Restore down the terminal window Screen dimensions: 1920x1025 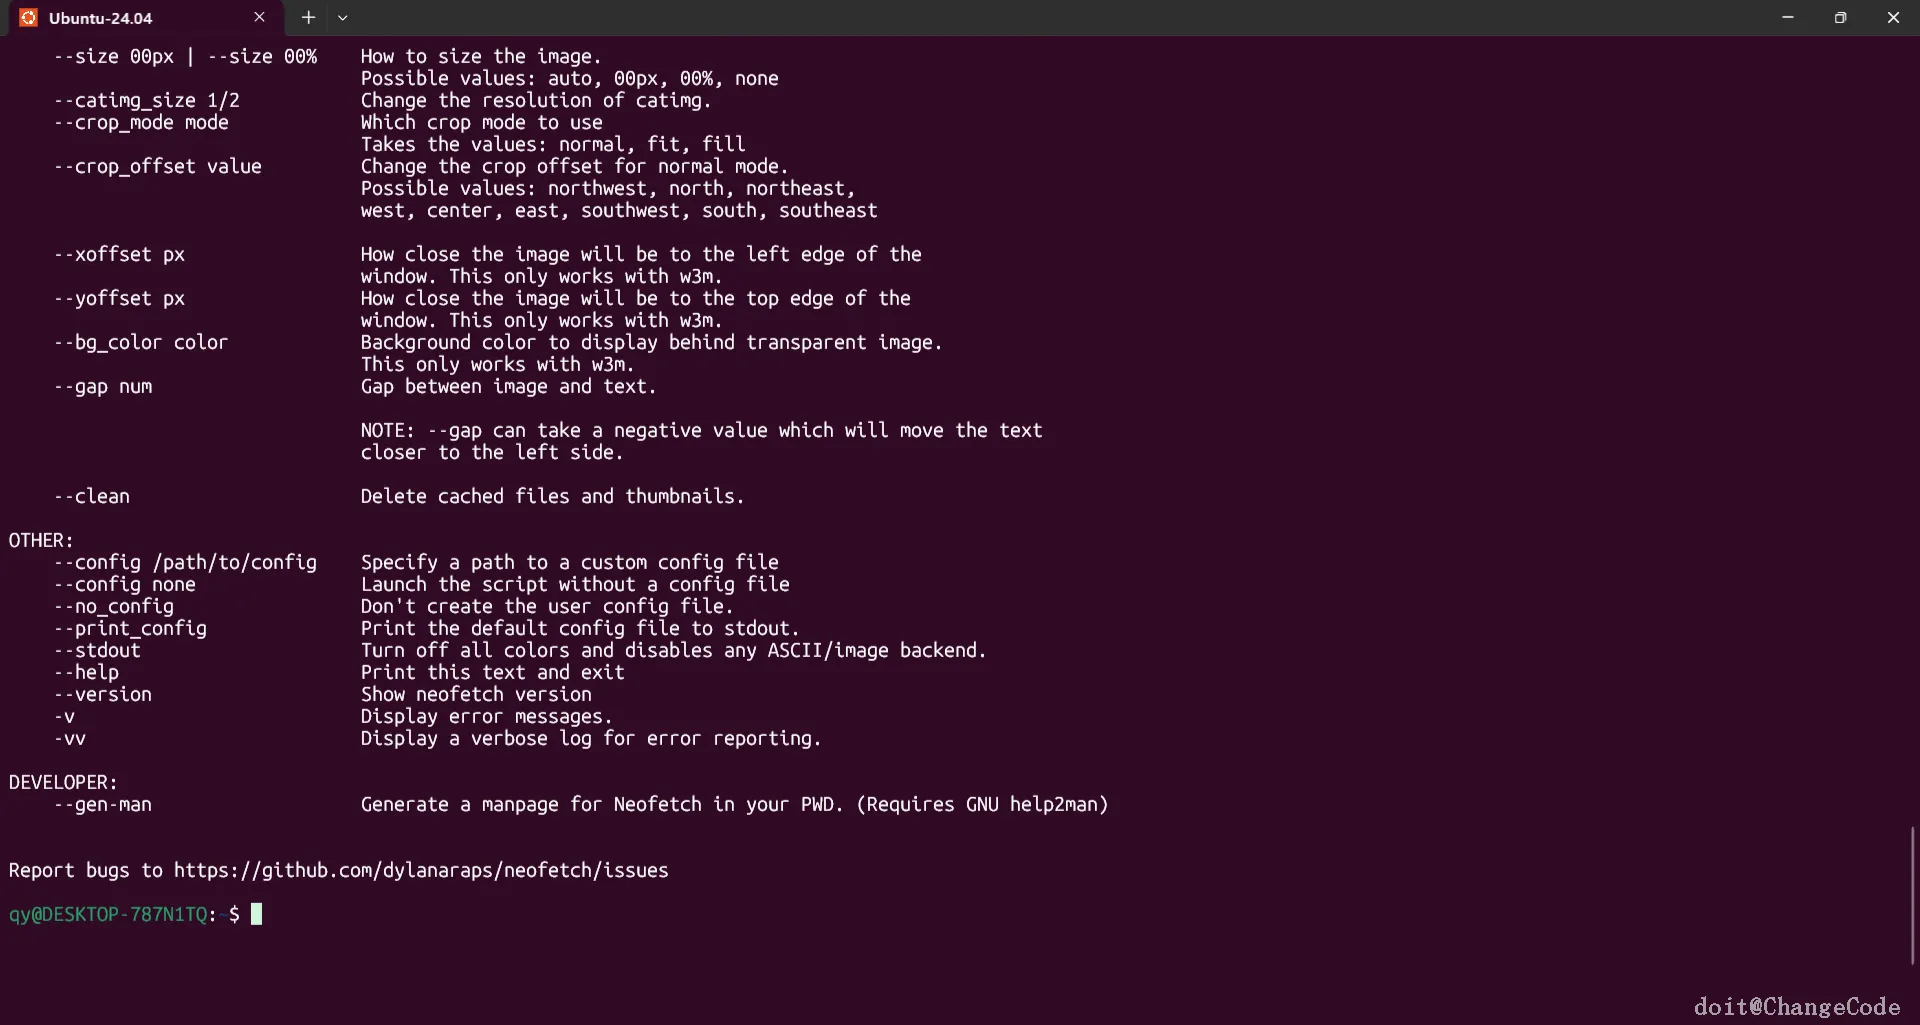(x=1840, y=18)
